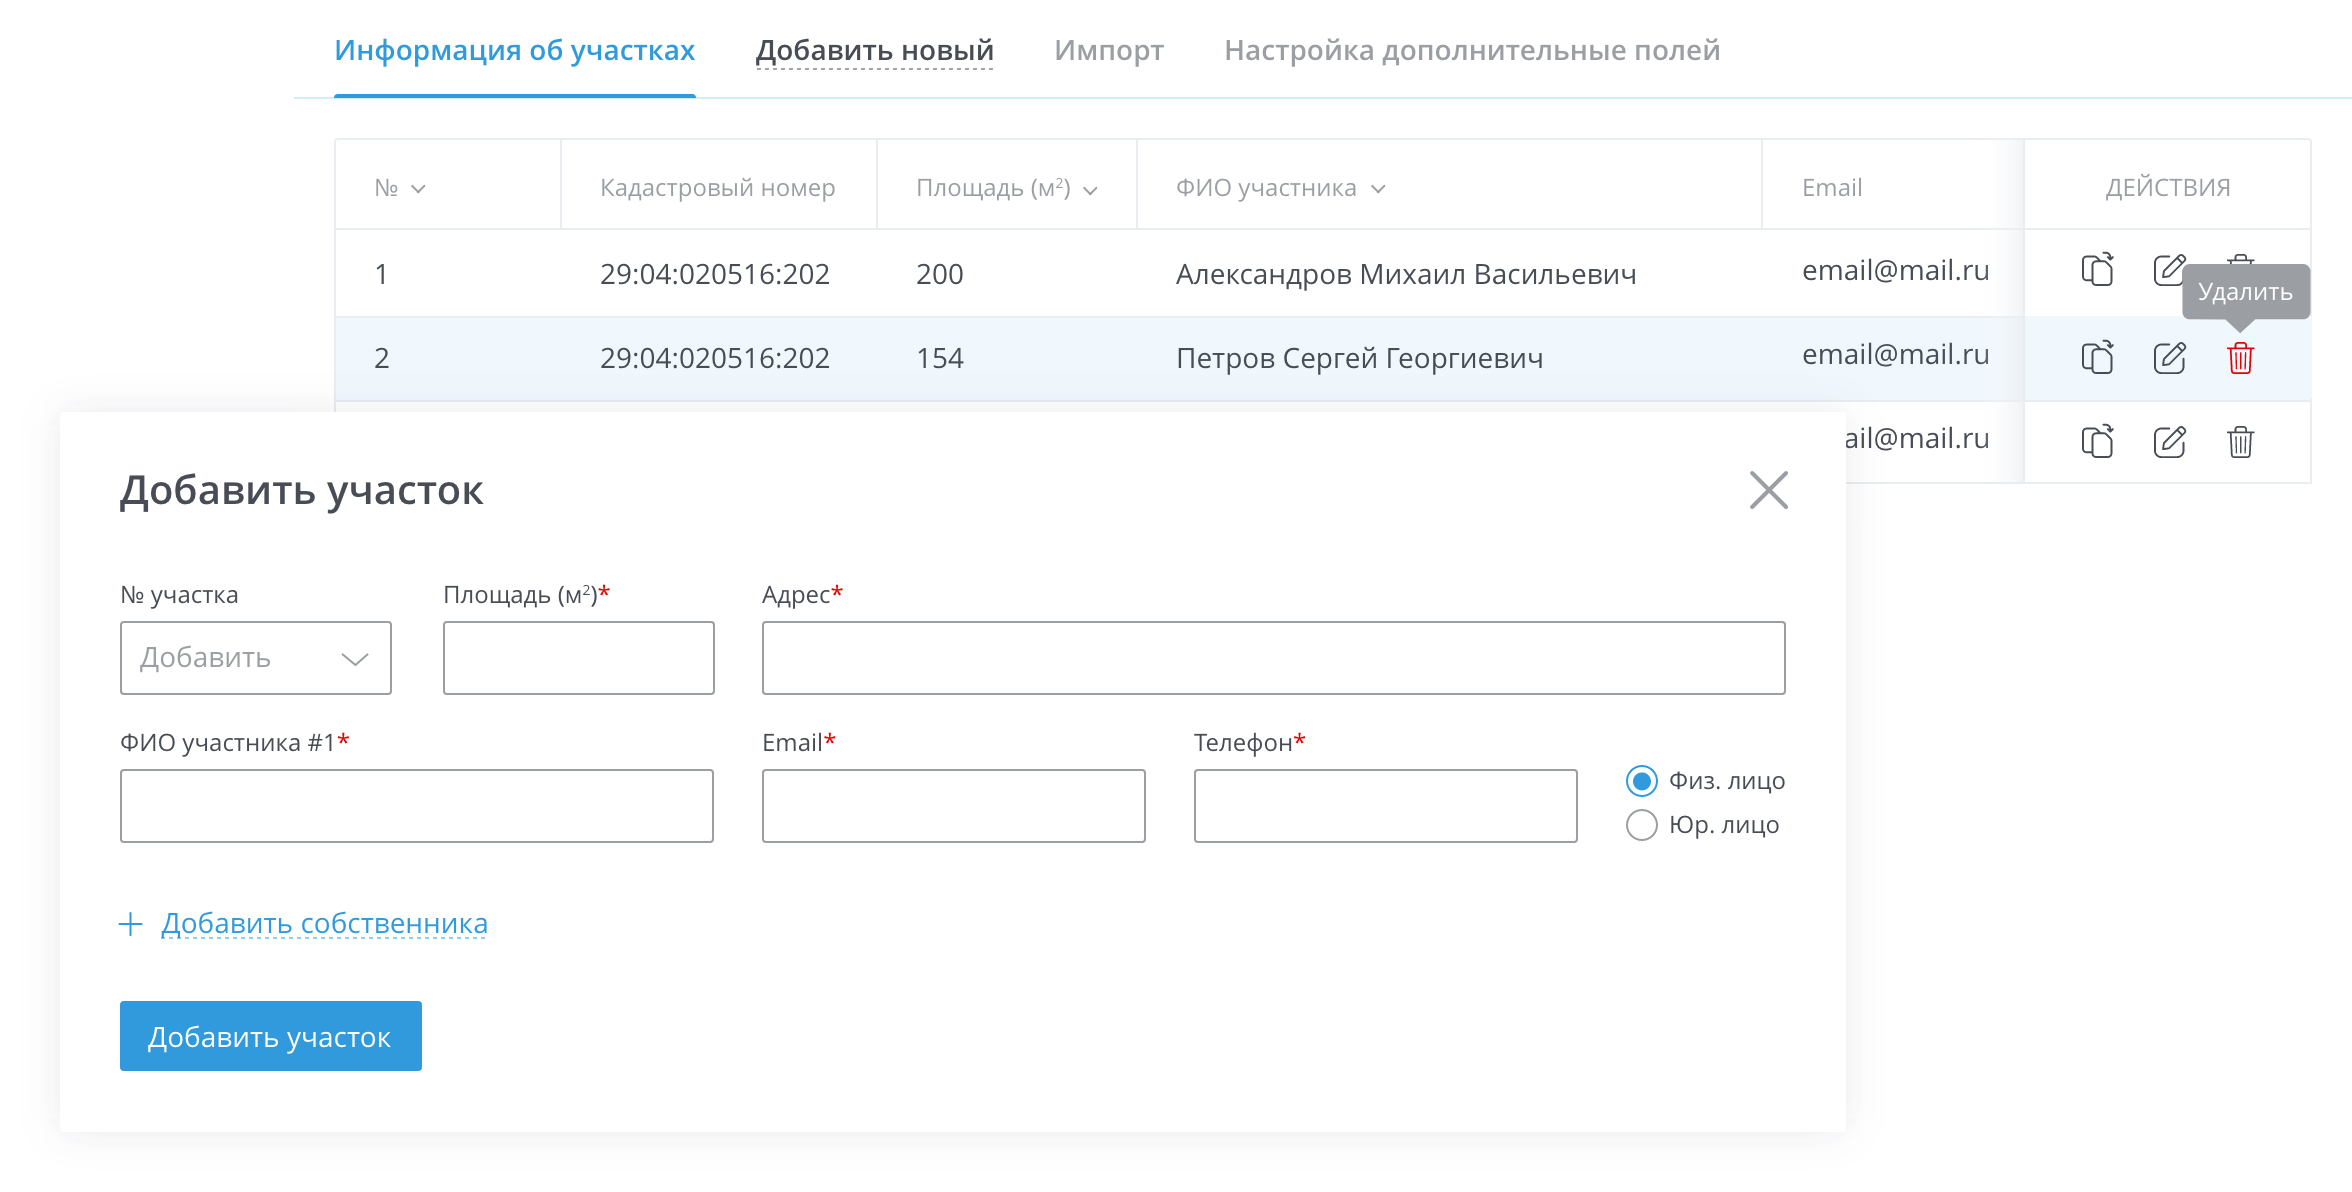Select the Физ. лицо radio button
This screenshot has height=1192, width=2352.
tap(1641, 780)
